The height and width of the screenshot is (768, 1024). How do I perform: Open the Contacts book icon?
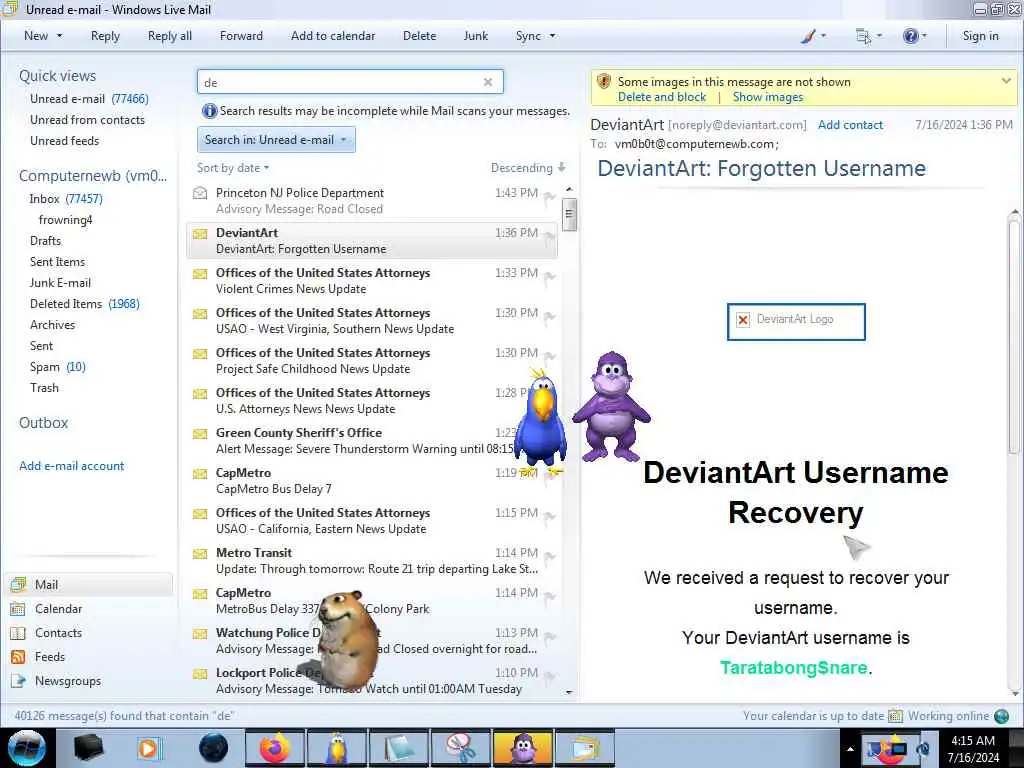click(18, 633)
